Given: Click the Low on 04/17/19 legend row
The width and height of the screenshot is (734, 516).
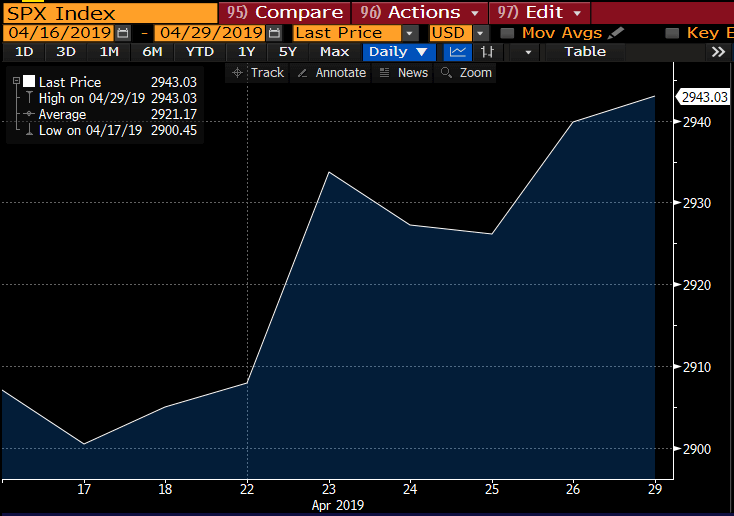Looking at the screenshot, I should pyautogui.click(x=117, y=130).
